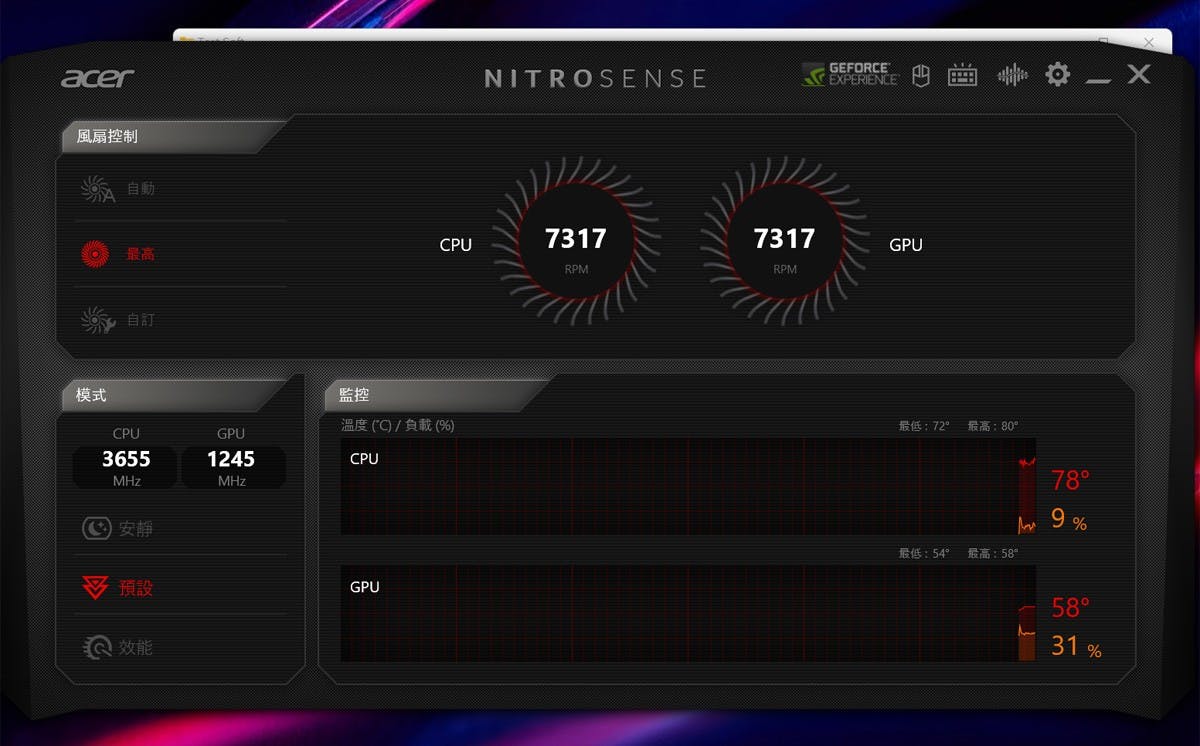Click the CPU fan RPM dial
The height and width of the screenshot is (746, 1200).
click(576, 244)
